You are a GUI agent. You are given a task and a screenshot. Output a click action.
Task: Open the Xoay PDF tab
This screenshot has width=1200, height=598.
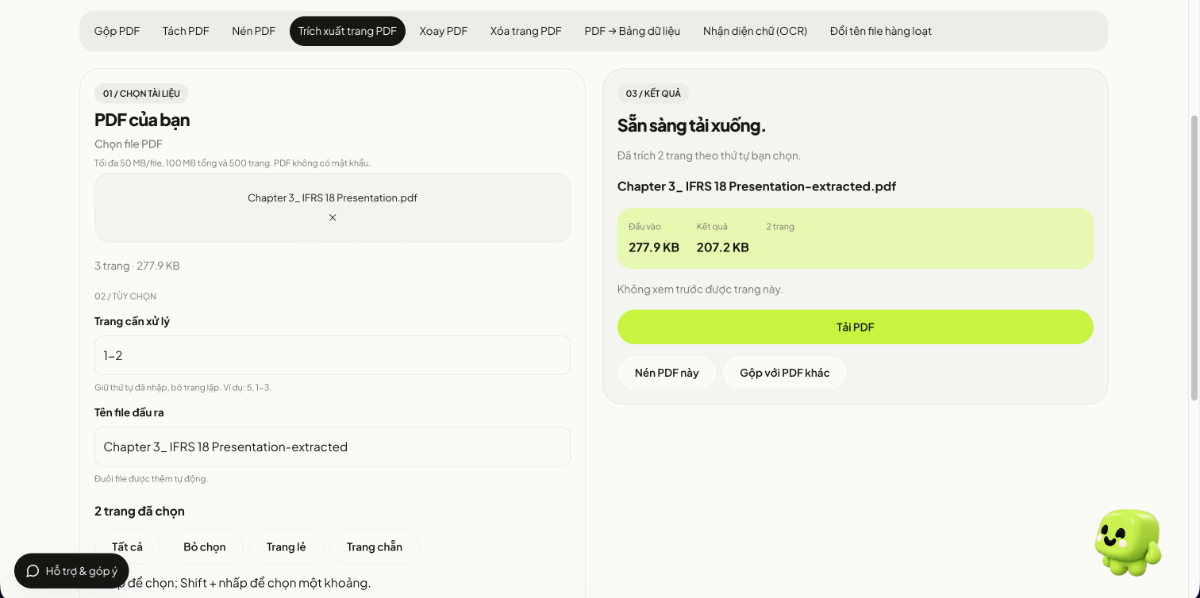click(x=443, y=31)
